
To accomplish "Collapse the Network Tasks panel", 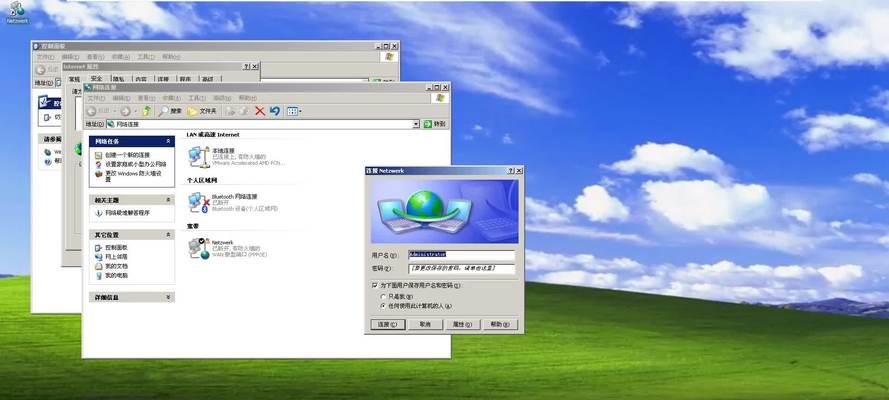I will tap(168, 141).
